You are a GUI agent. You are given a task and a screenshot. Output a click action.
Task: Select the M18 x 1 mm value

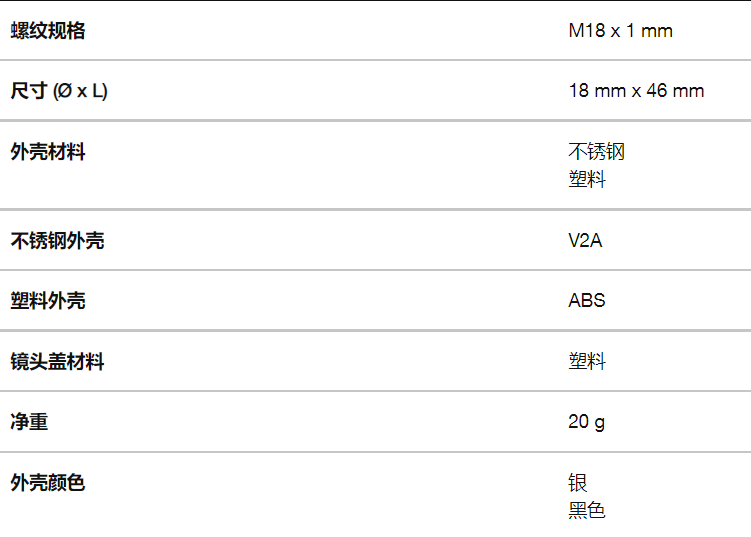[620, 31]
